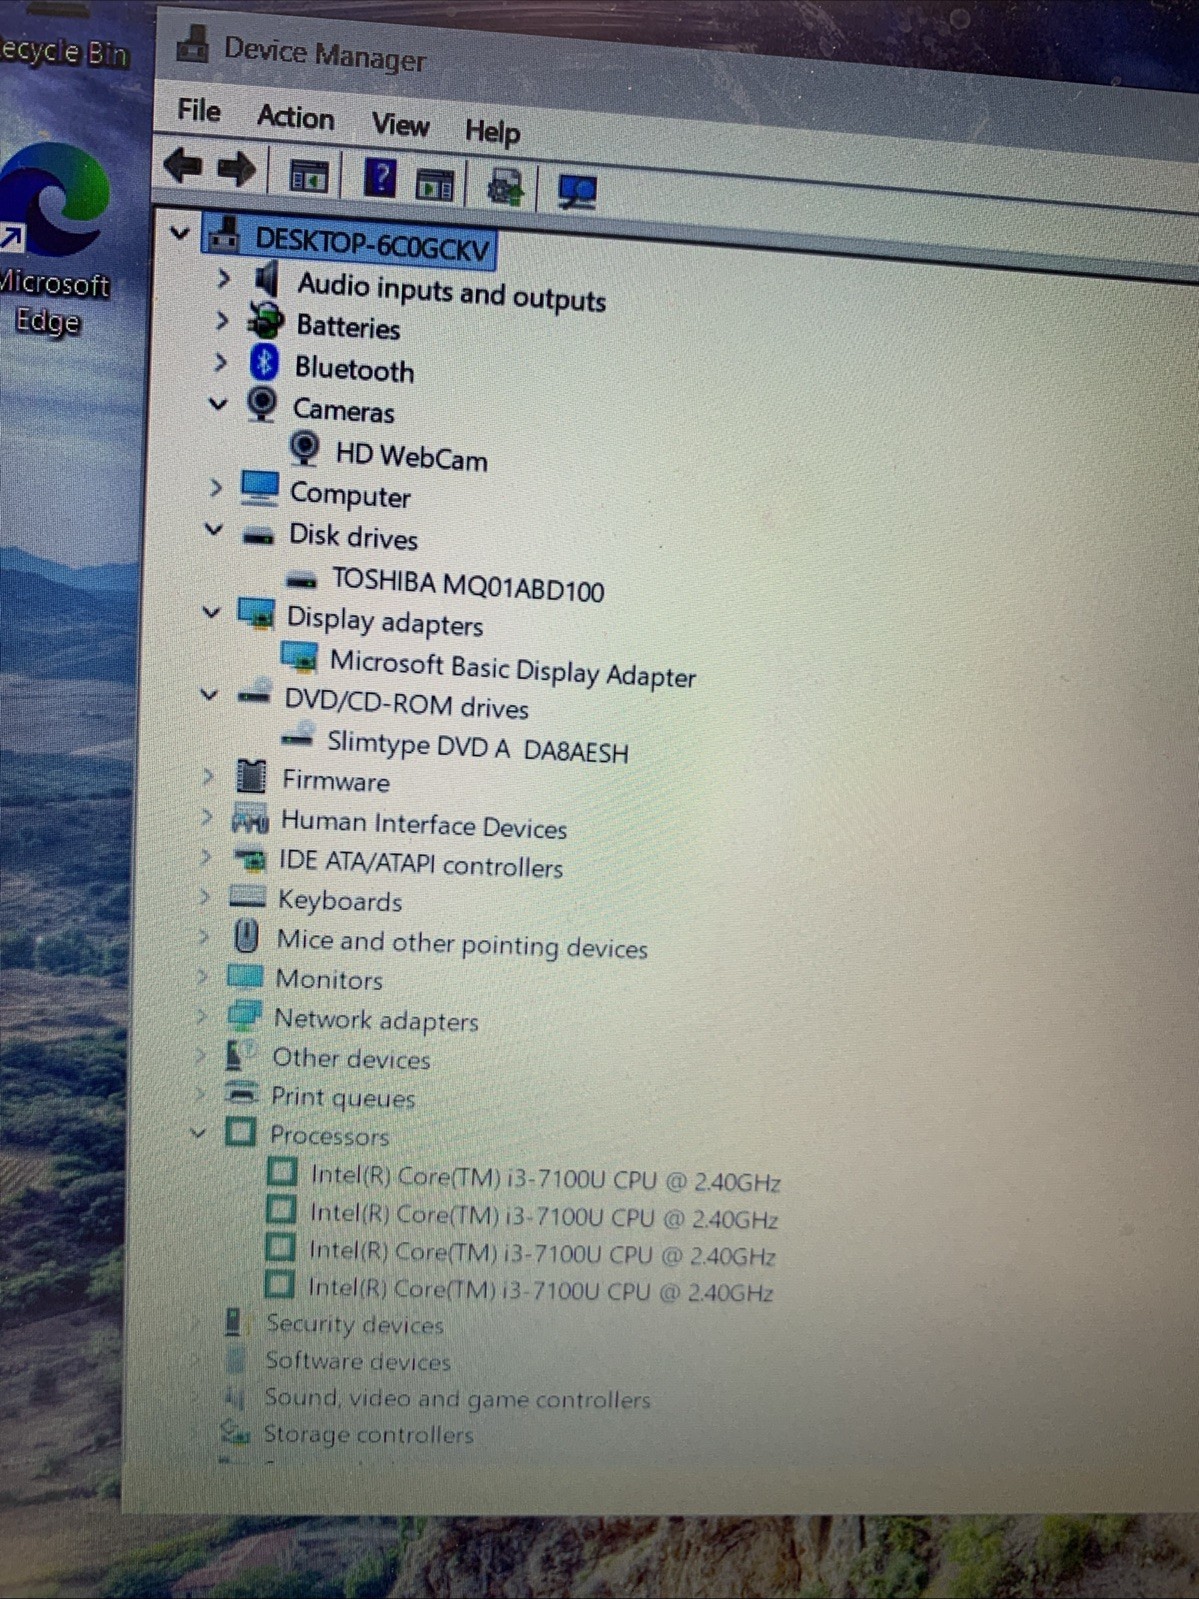Click the Network adapters icon
Image resolution: width=1199 pixels, height=1599 pixels.
(x=243, y=1014)
